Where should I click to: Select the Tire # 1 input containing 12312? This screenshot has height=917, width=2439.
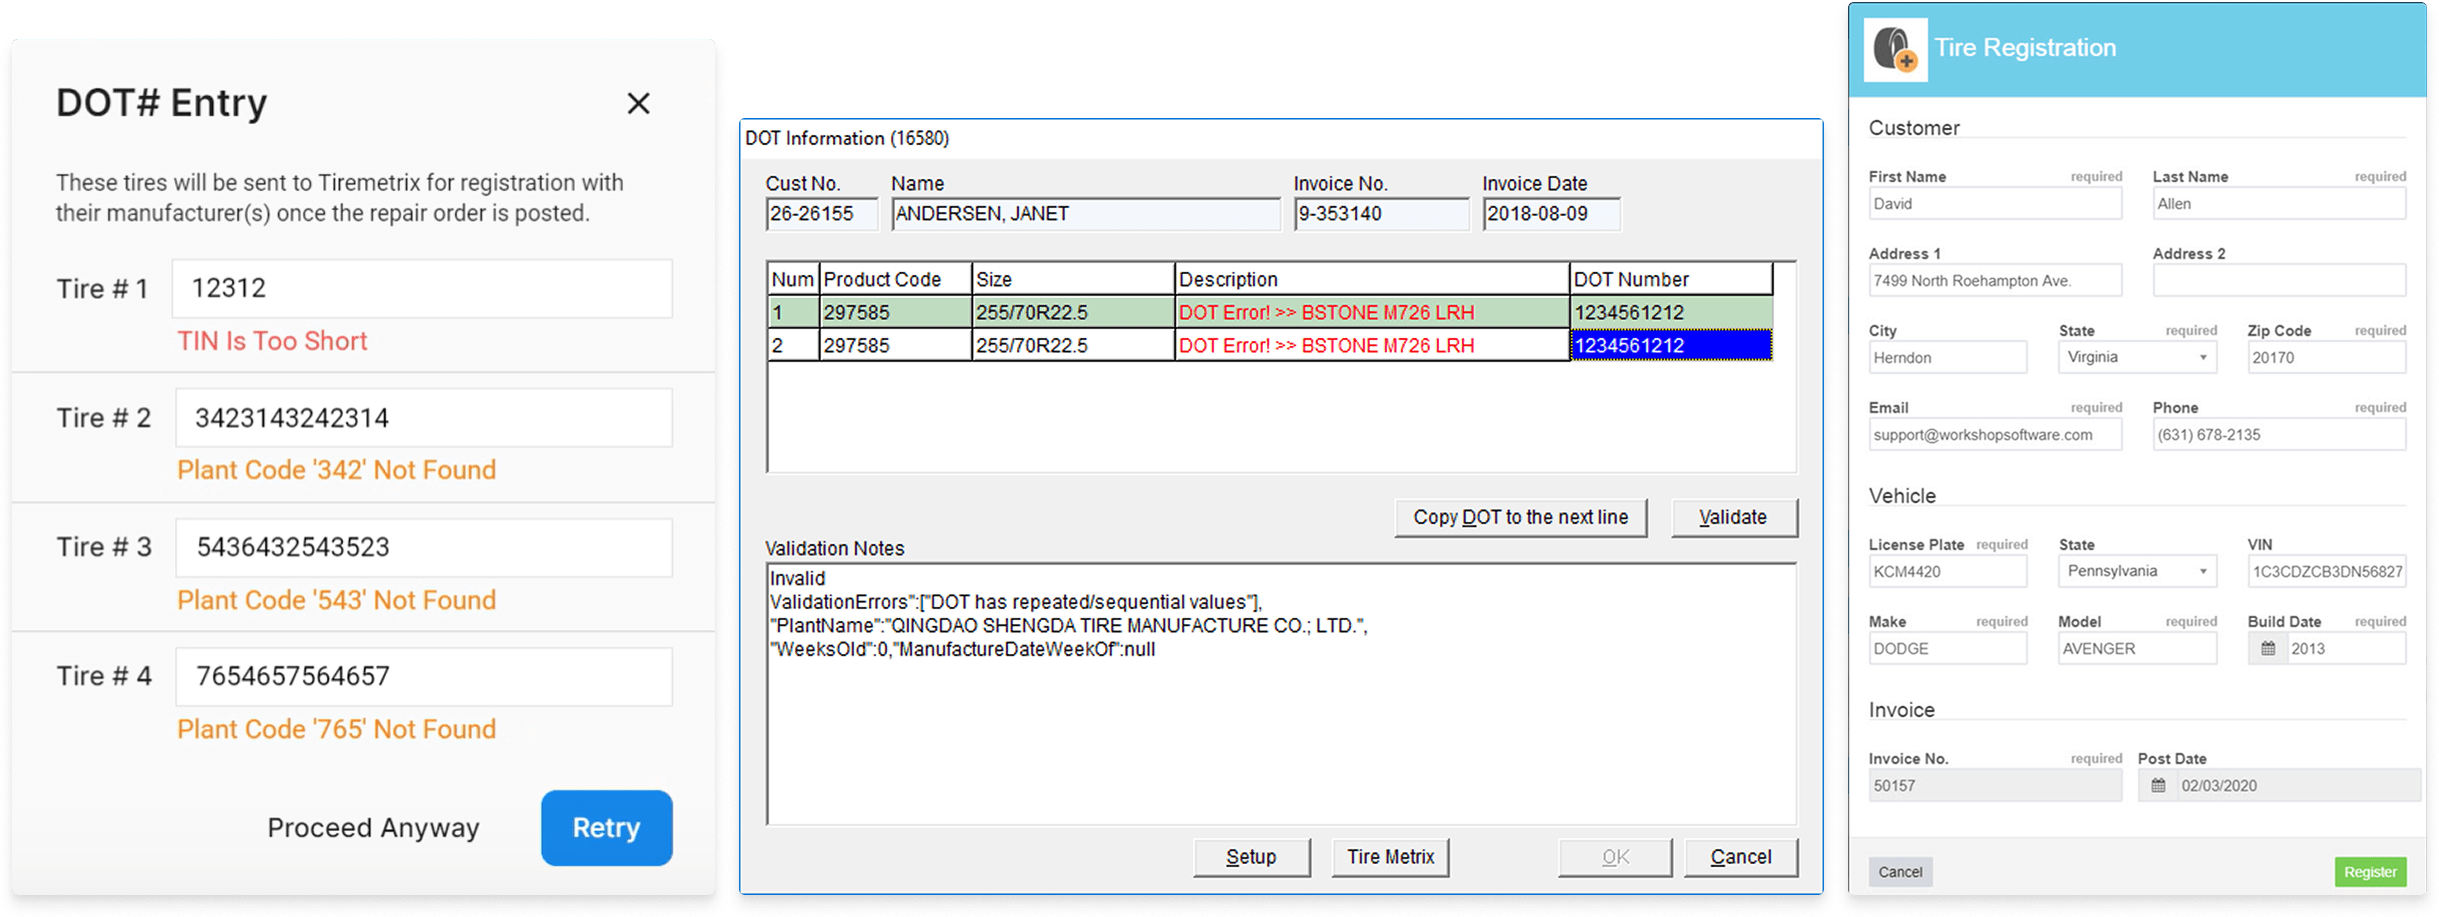coord(421,288)
